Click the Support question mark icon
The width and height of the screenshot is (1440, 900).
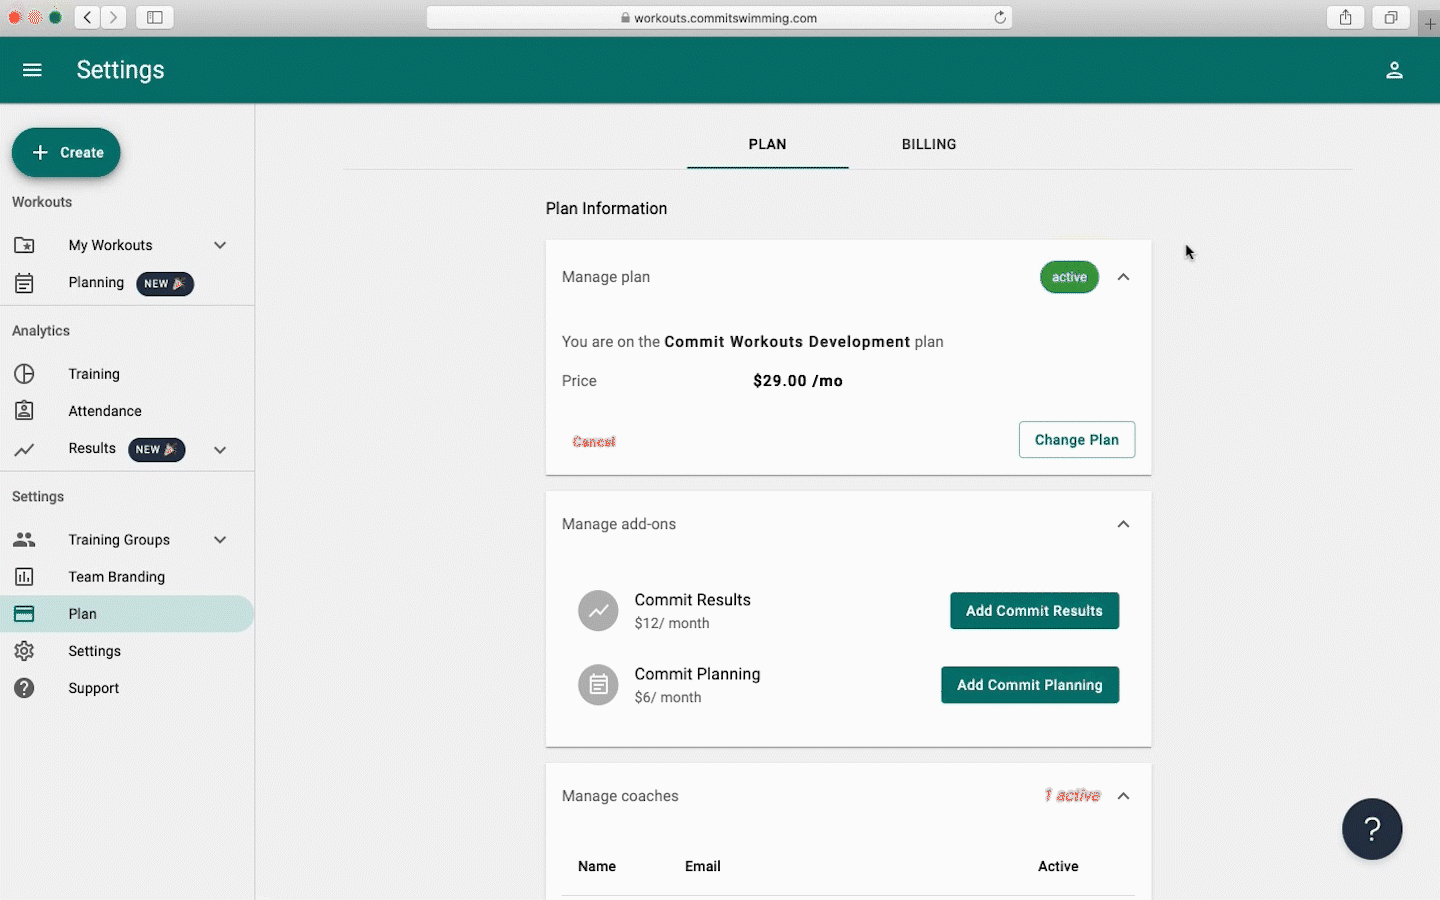click(x=24, y=688)
